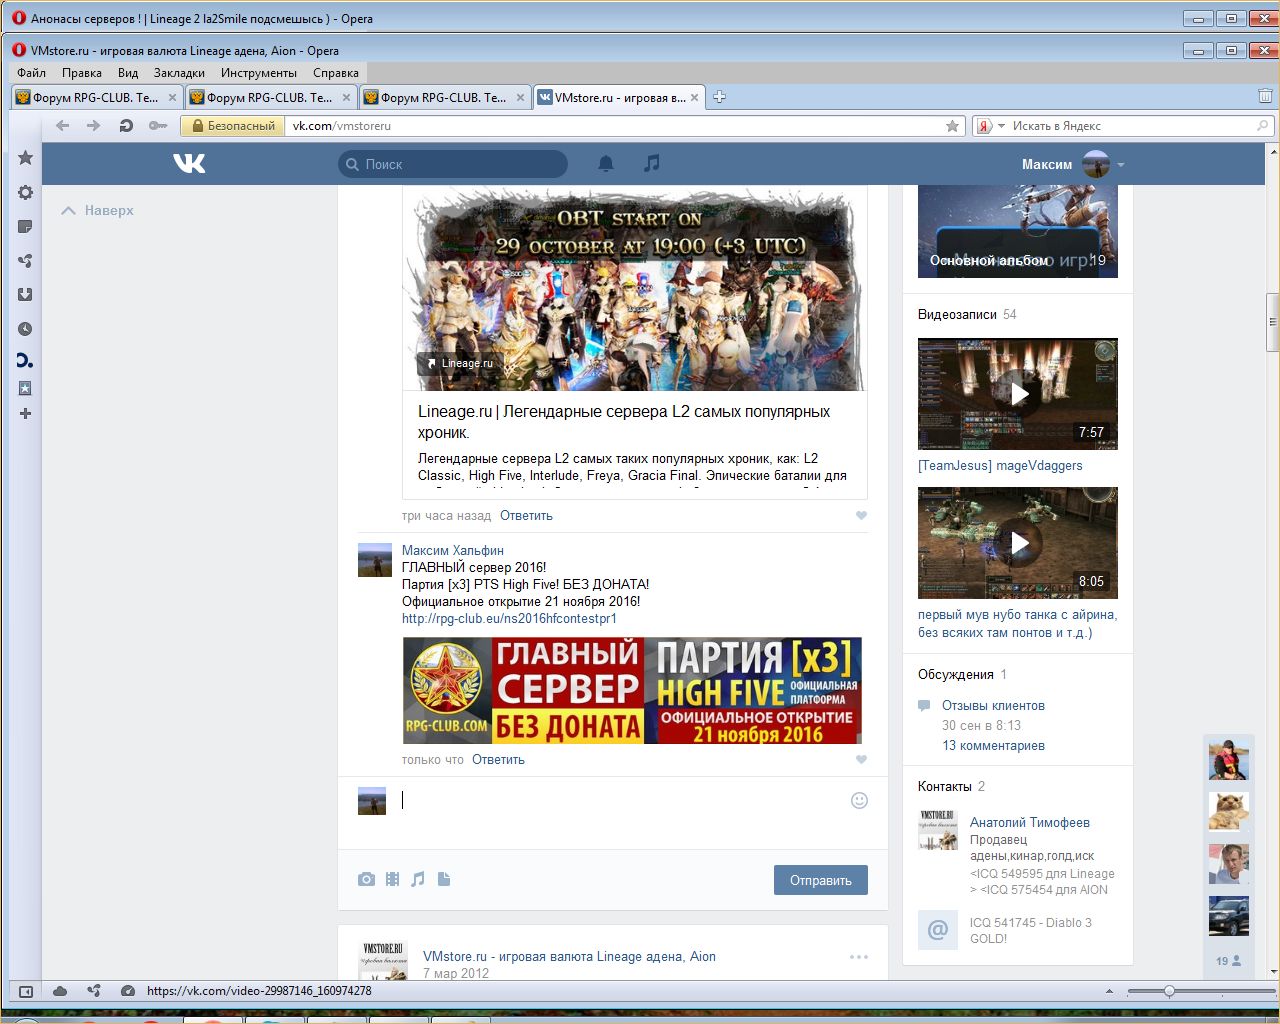The height and width of the screenshot is (1024, 1280).
Task: Open the 13 комментариев link
Action: coord(993,745)
